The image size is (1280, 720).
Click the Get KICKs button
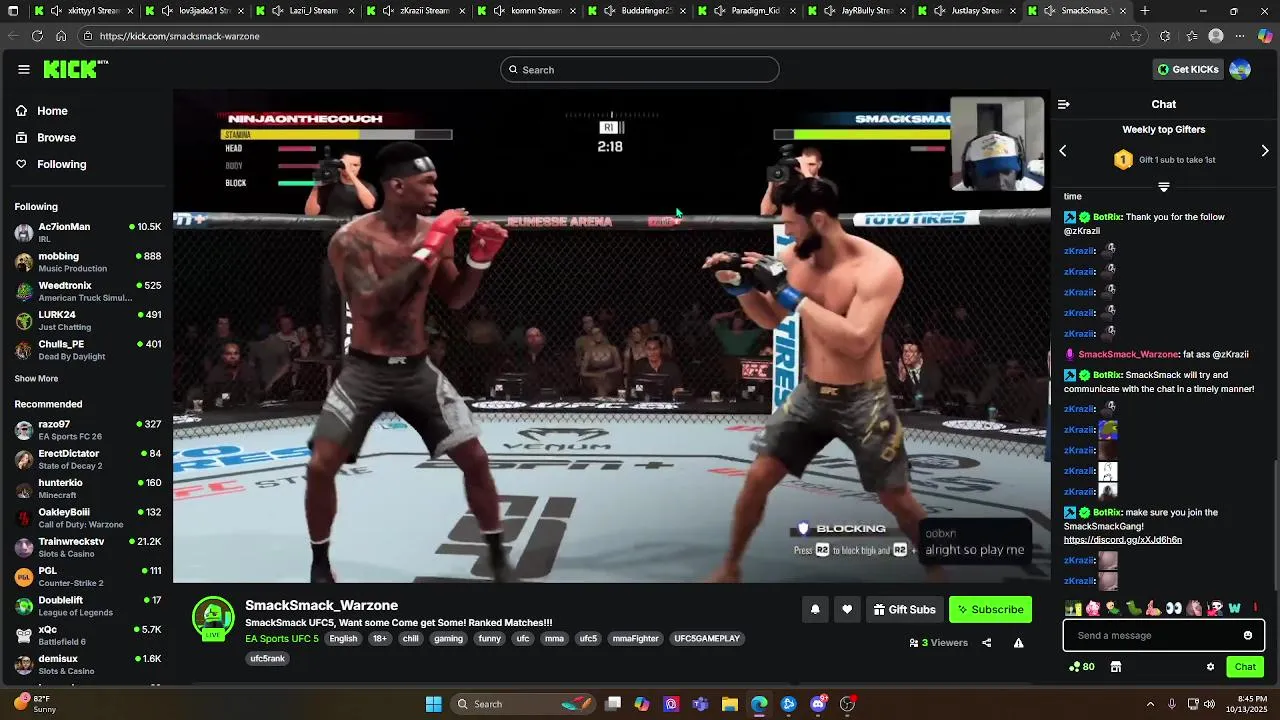pyautogui.click(x=1188, y=69)
